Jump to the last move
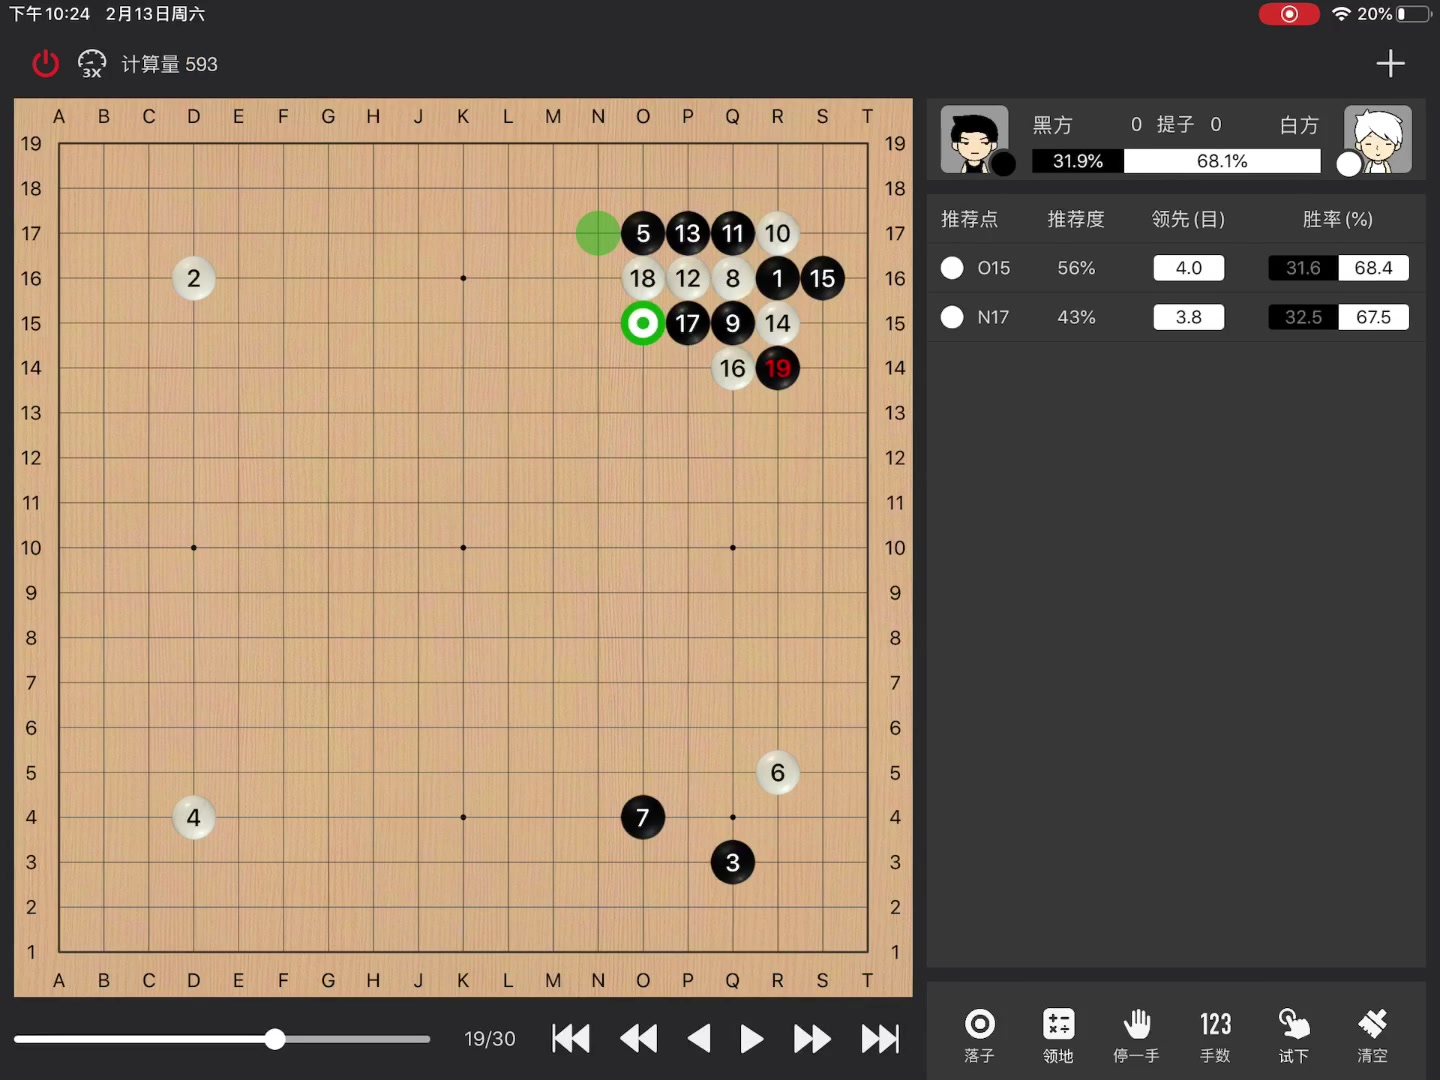The image size is (1440, 1080). [880, 1039]
